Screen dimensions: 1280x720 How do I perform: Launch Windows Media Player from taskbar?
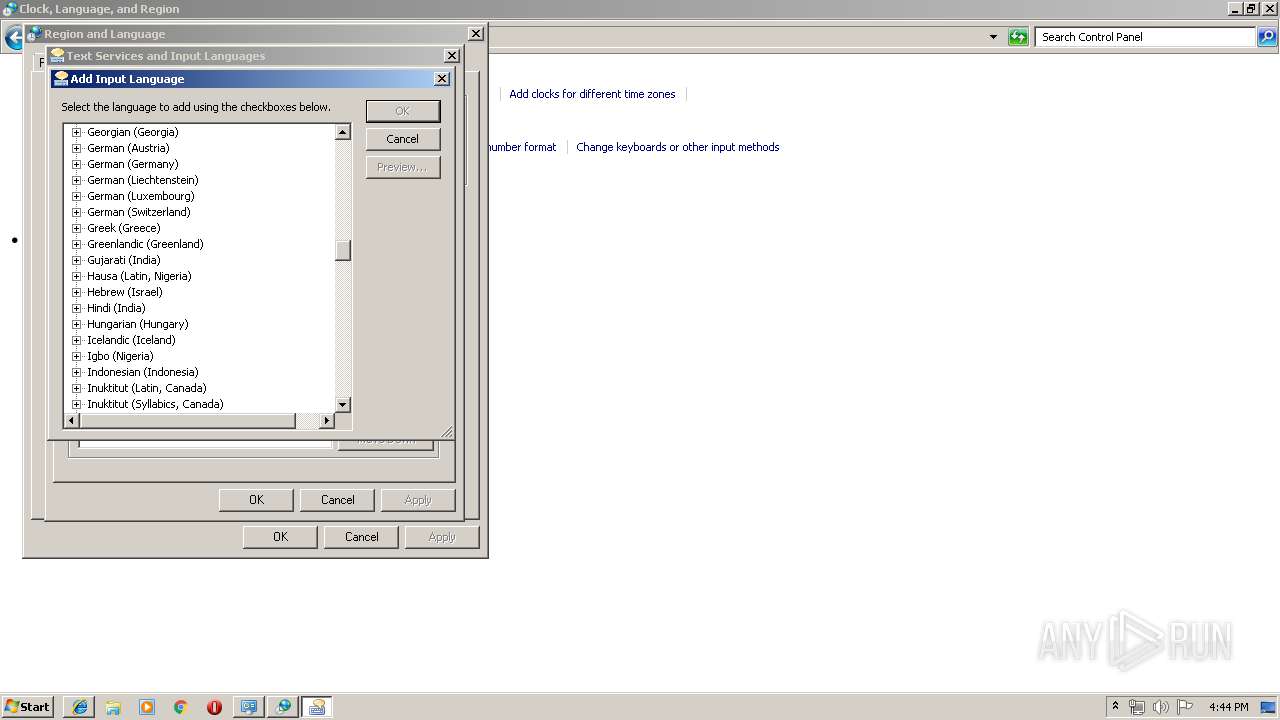pyautogui.click(x=147, y=707)
